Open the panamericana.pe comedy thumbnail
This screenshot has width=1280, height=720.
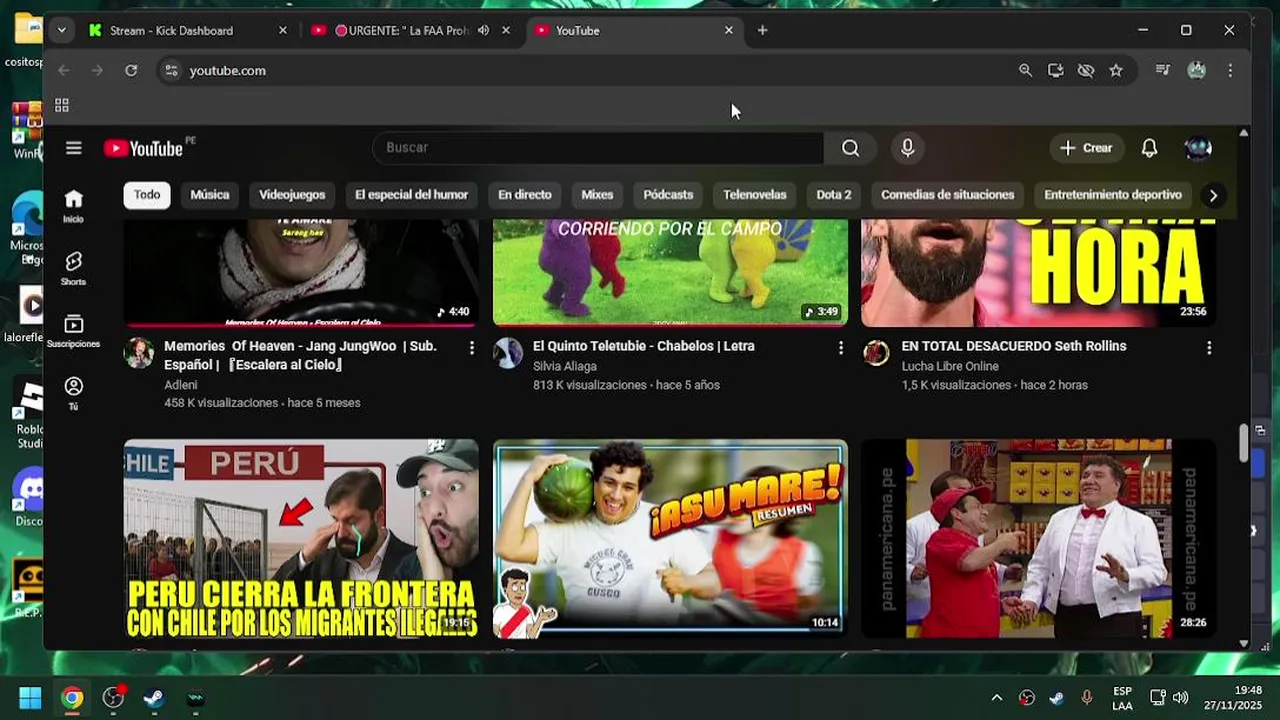click(x=1039, y=539)
